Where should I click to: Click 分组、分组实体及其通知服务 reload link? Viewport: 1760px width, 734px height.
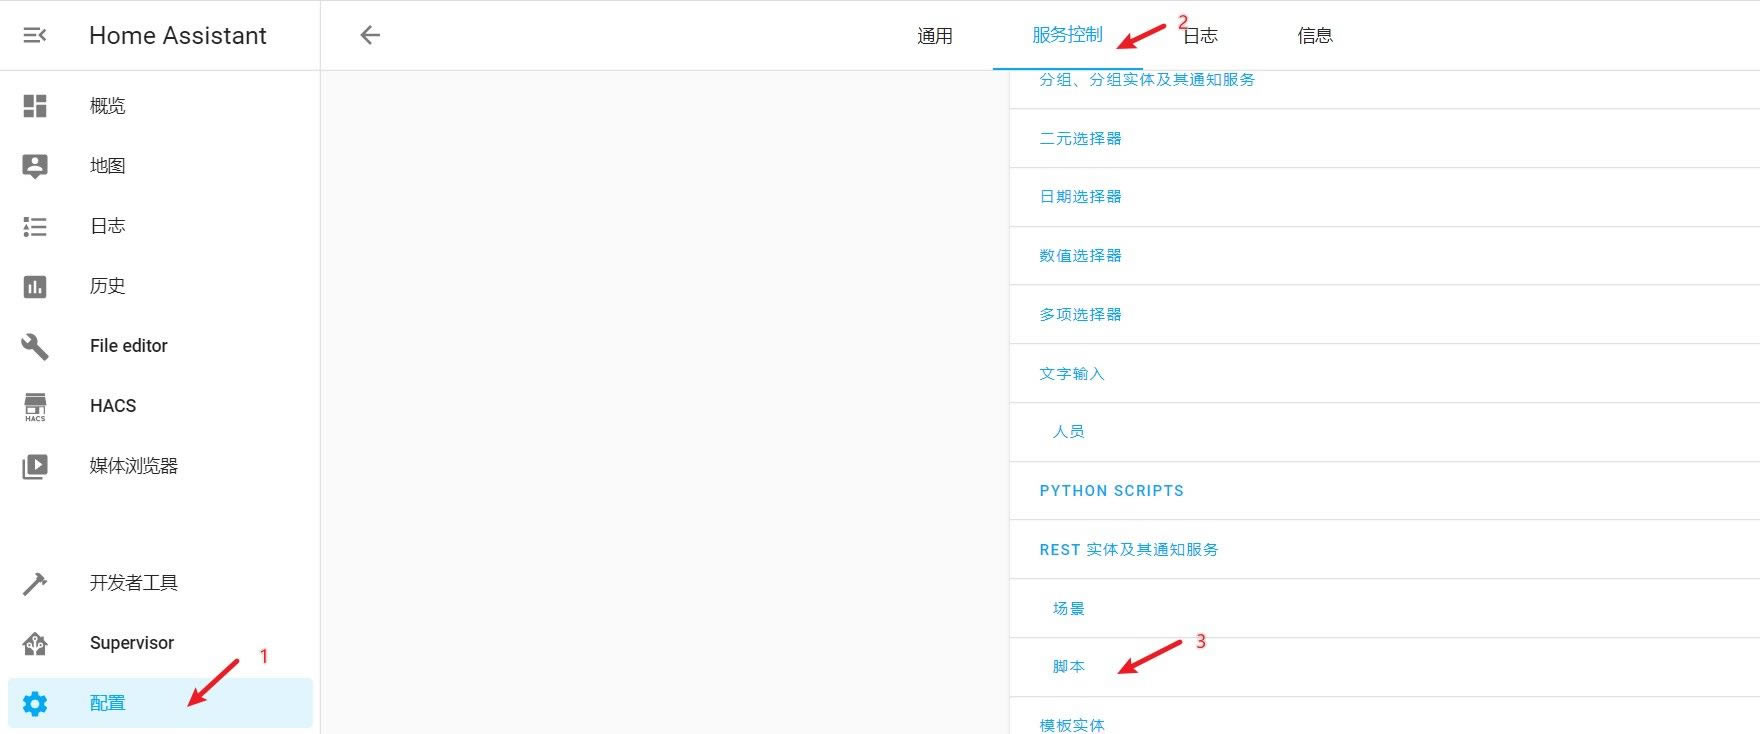1147,80
